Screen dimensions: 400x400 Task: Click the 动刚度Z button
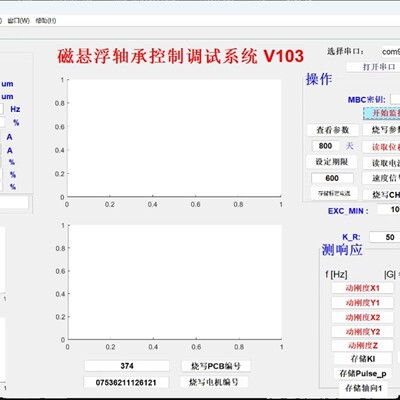362,346
